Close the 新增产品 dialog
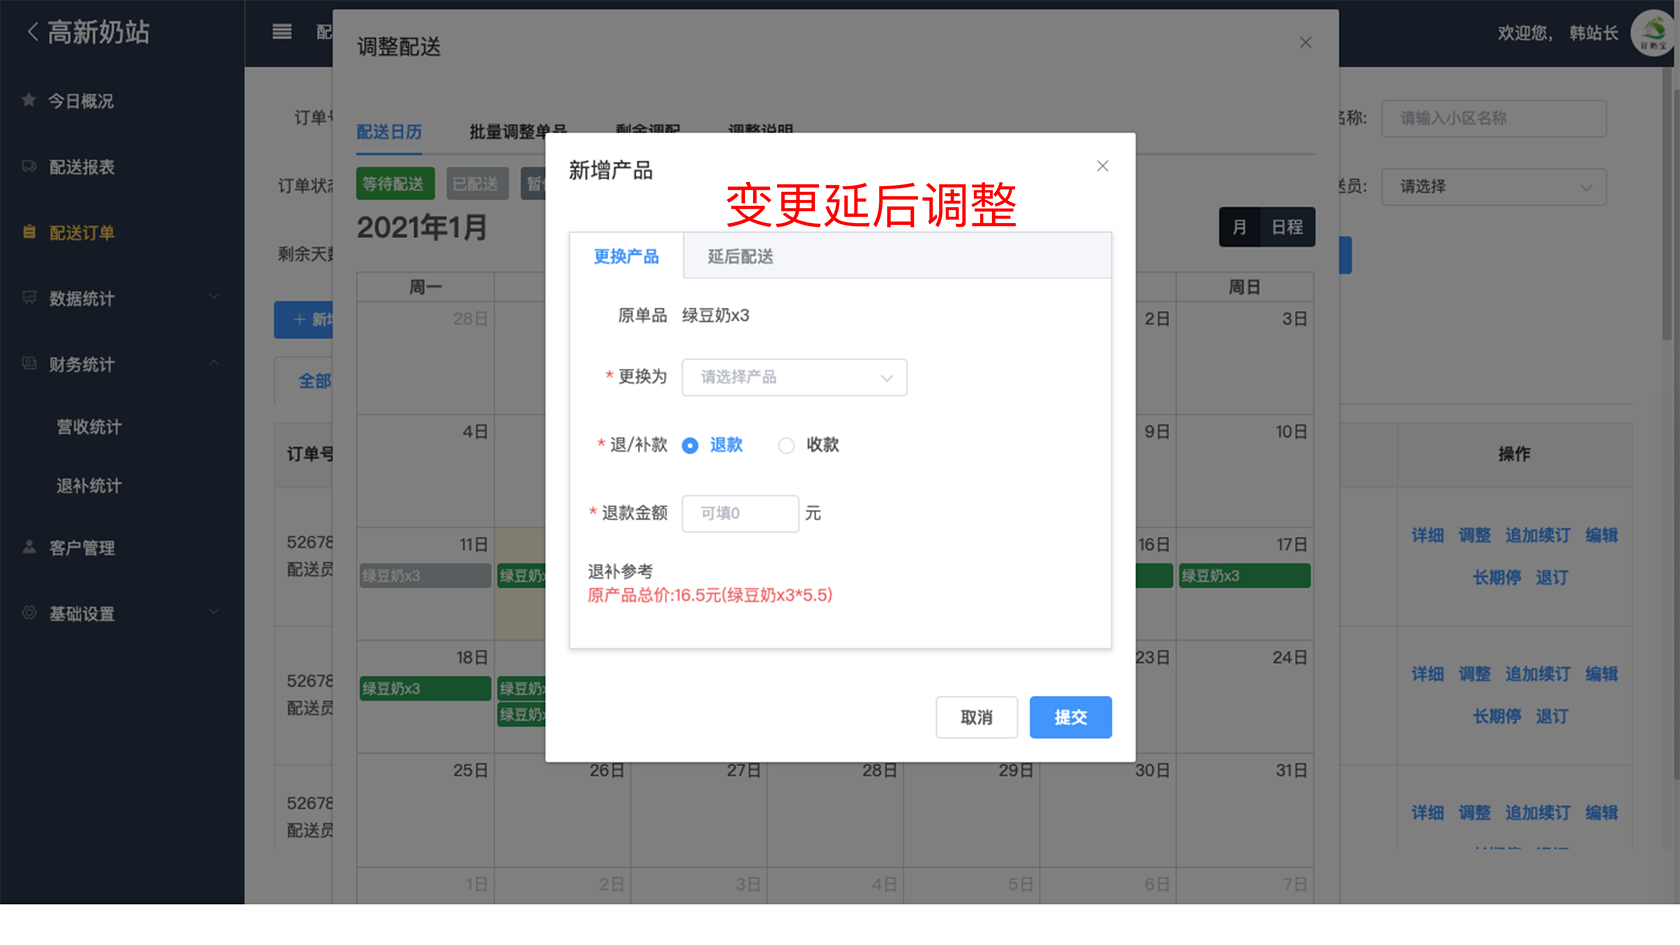The width and height of the screenshot is (1680, 945). tap(1102, 166)
